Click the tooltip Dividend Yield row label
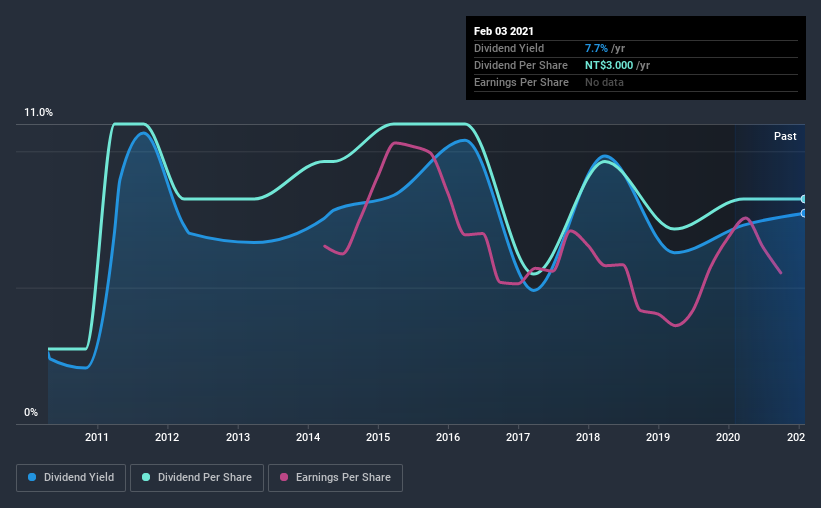The image size is (821, 508). coord(509,48)
